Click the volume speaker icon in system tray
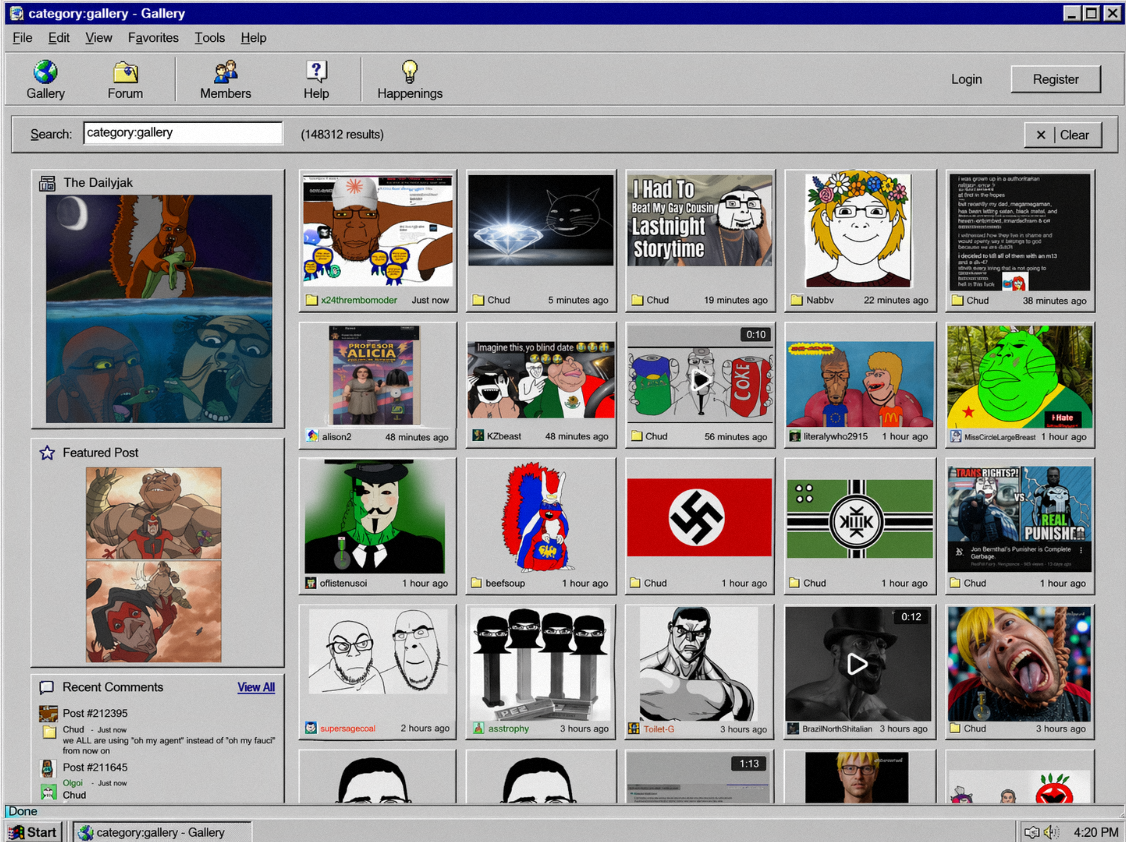The width and height of the screenshot is (1126, 842). pyautogui.click(x=1051, y=832)
